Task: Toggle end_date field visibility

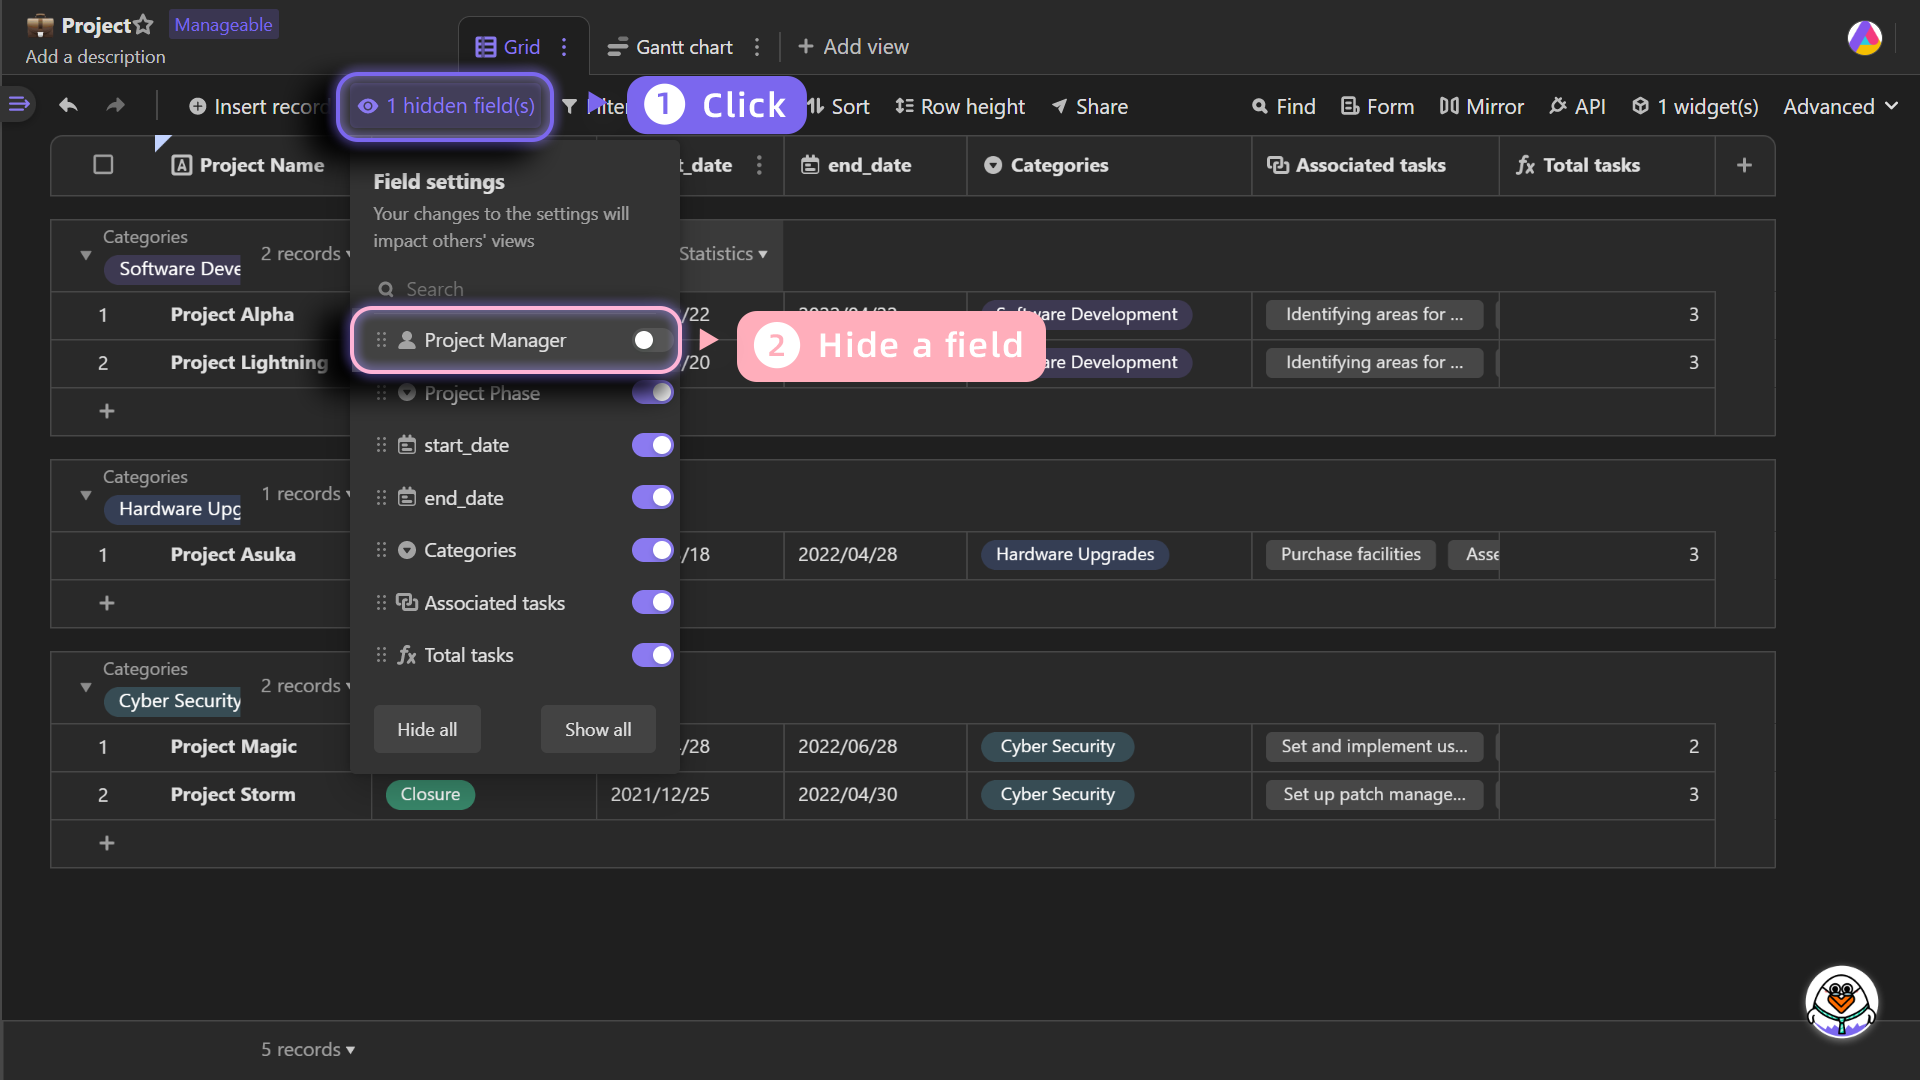Action: coord(652,497)
